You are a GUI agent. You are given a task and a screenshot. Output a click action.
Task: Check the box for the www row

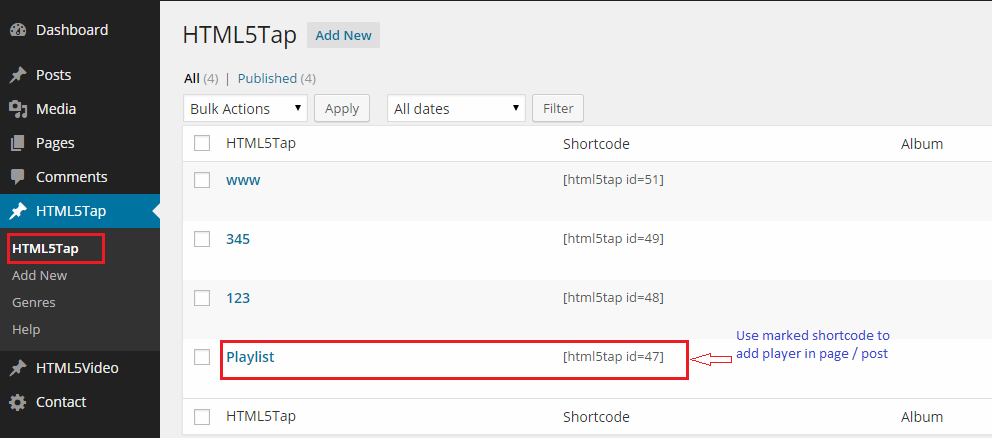(202, 180)
